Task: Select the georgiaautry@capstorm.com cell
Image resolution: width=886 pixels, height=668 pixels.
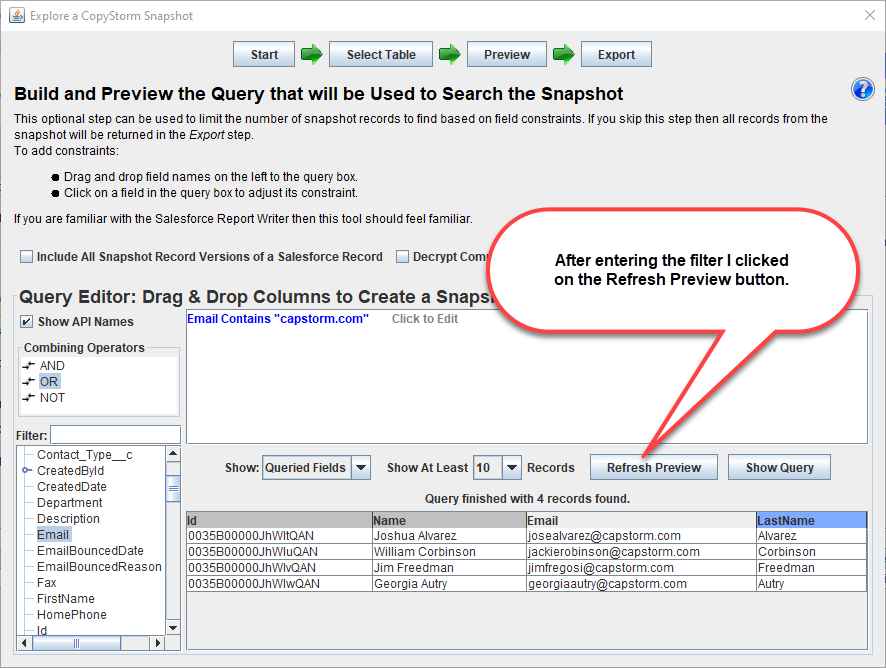Action: click(x=641, y=584)
